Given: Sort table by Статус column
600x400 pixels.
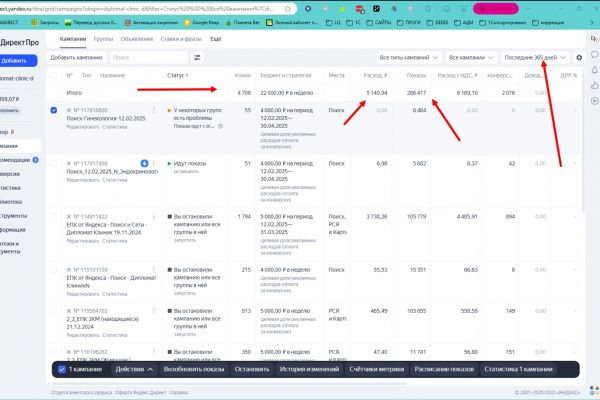Looking at the screenshot, I should 178,75.
